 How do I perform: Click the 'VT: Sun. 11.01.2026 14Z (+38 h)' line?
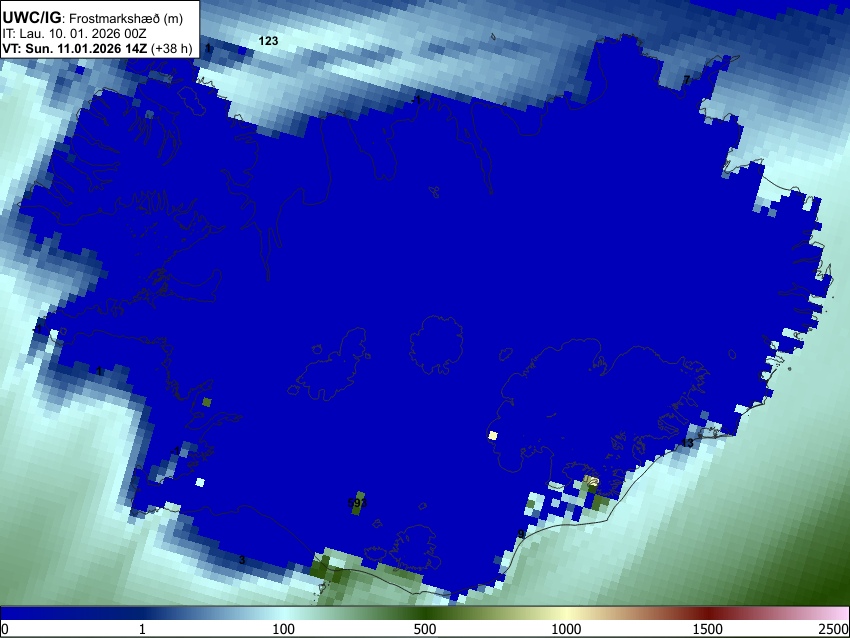97,48
